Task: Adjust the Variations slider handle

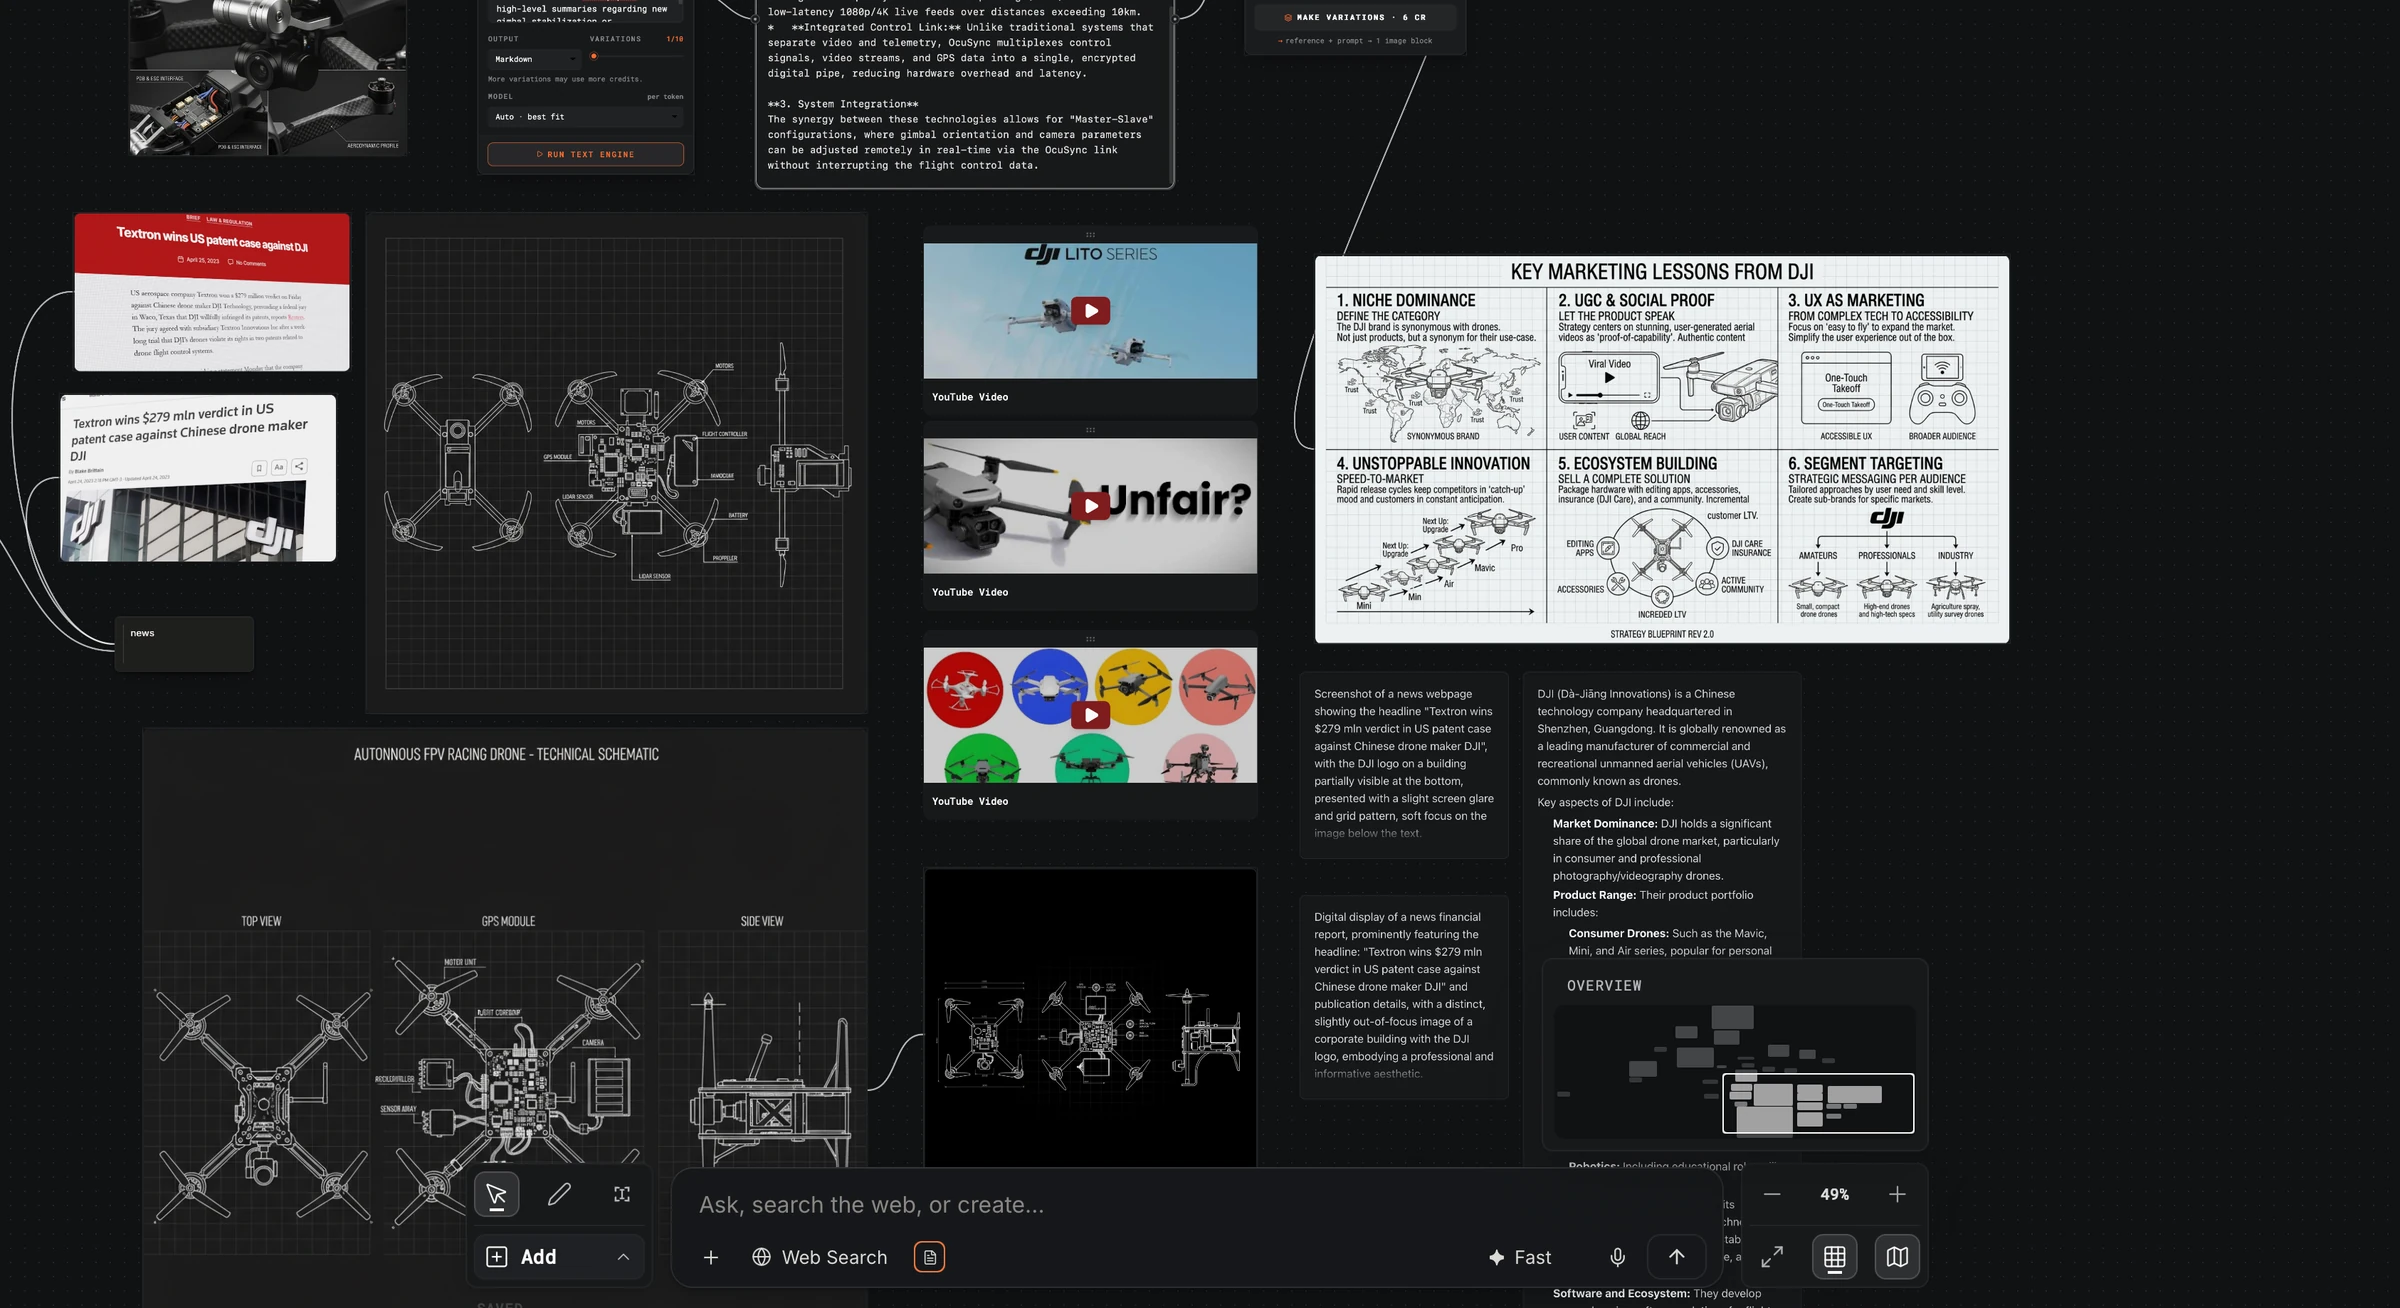Action: 594,56
